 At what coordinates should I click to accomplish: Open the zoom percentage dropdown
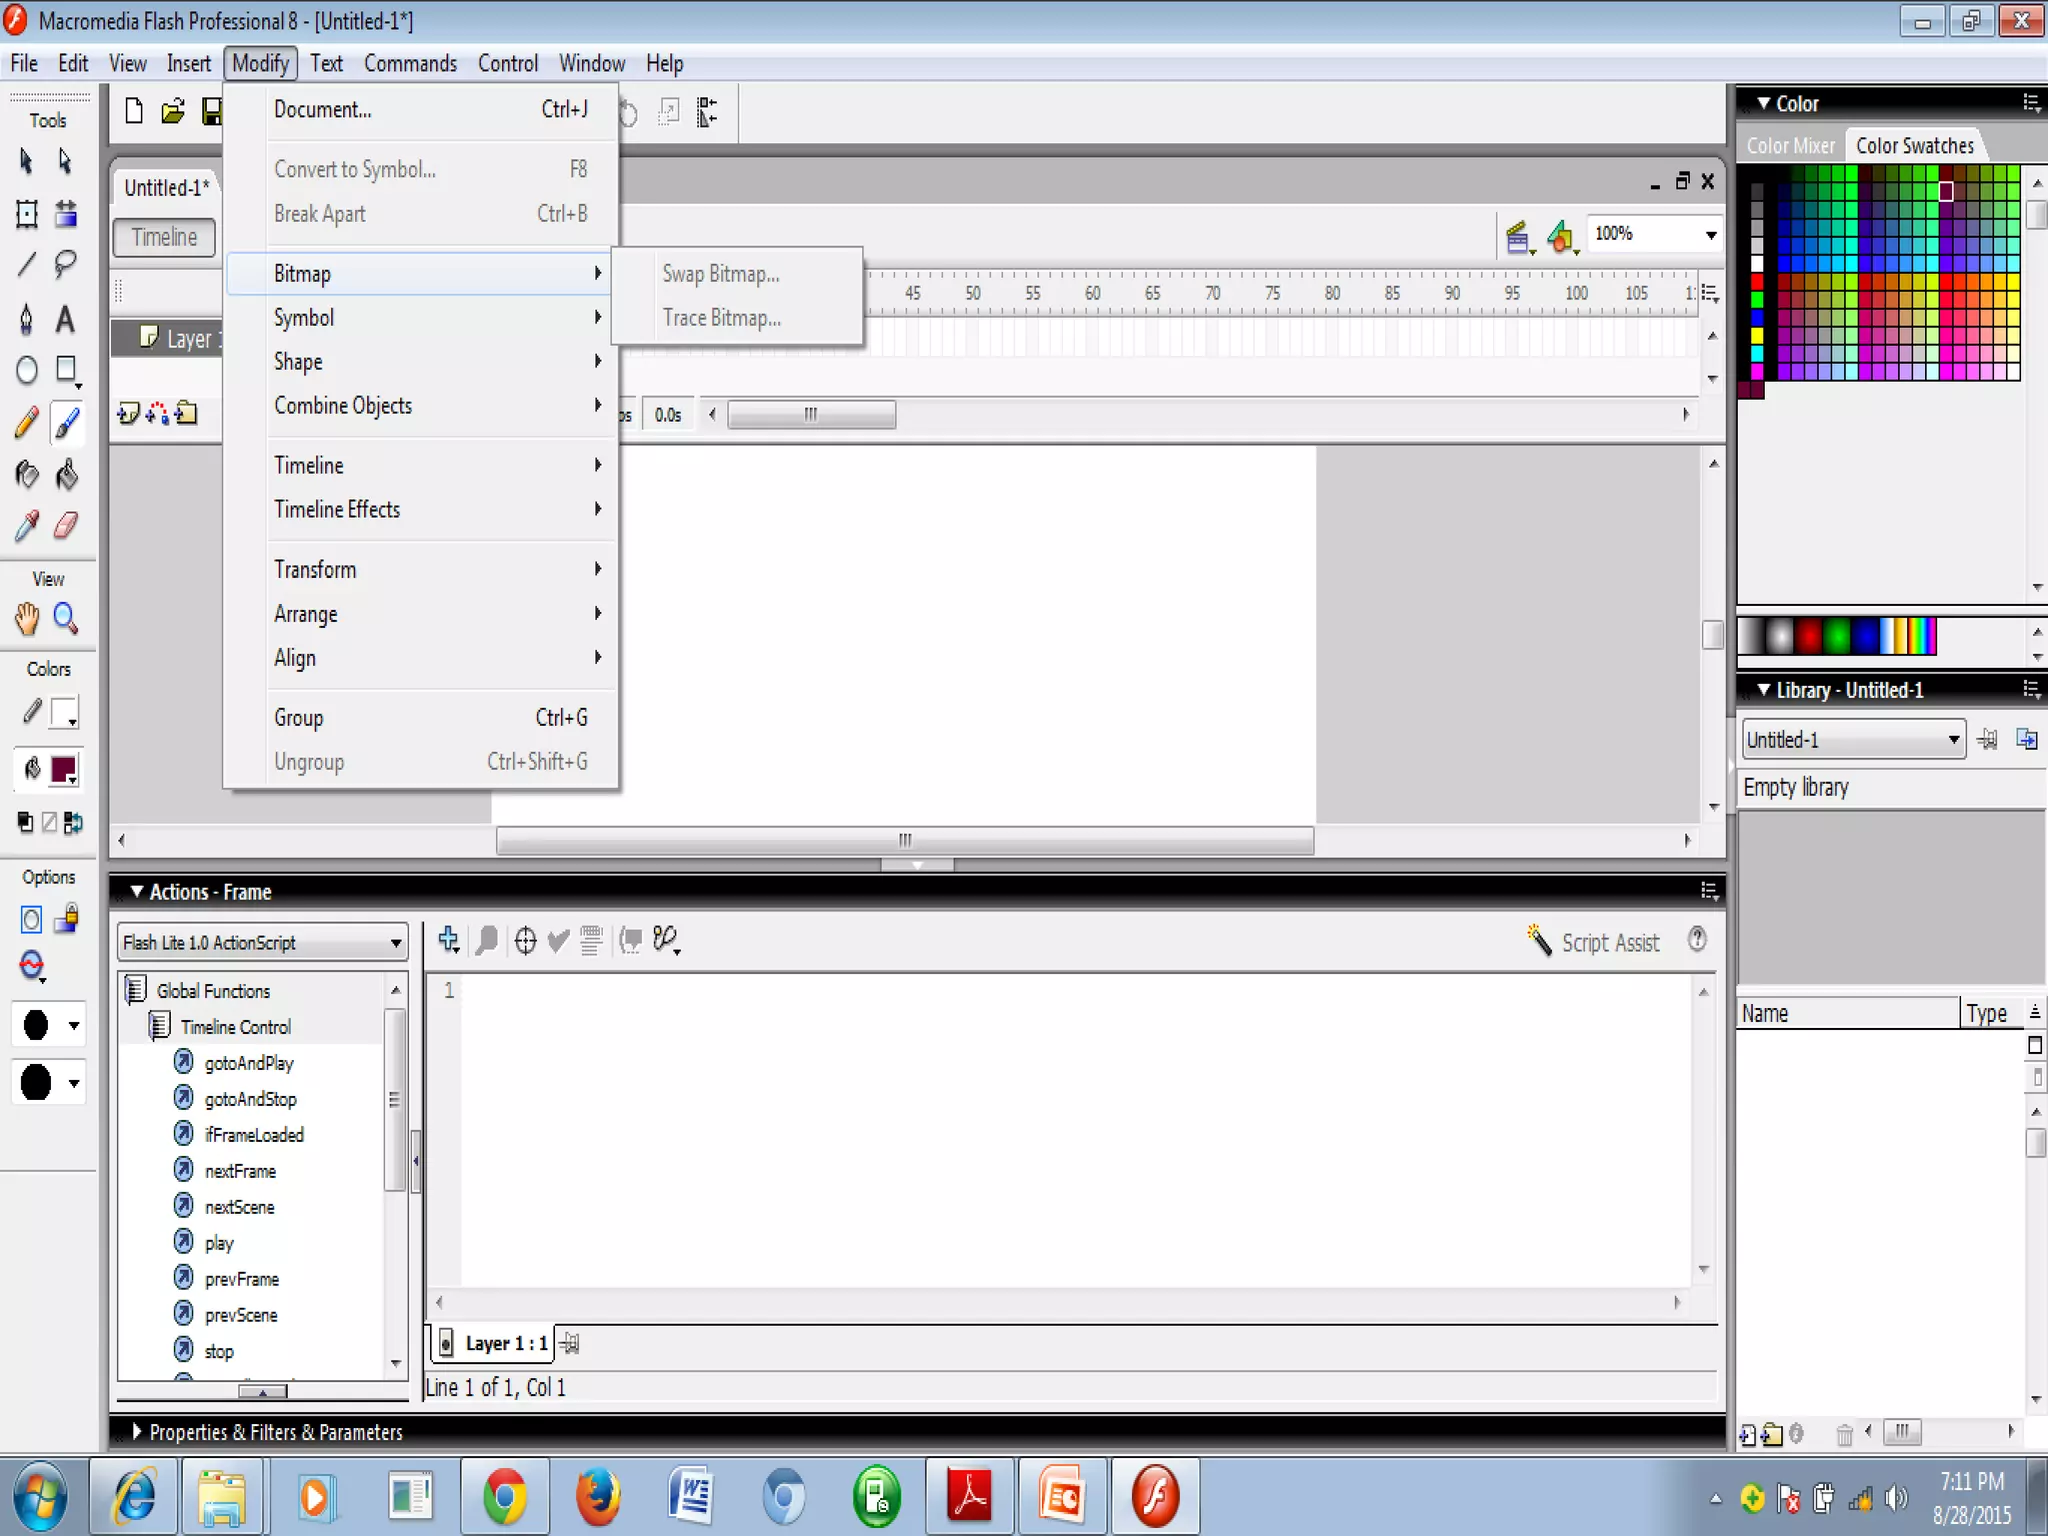[x=1711, y=235]
